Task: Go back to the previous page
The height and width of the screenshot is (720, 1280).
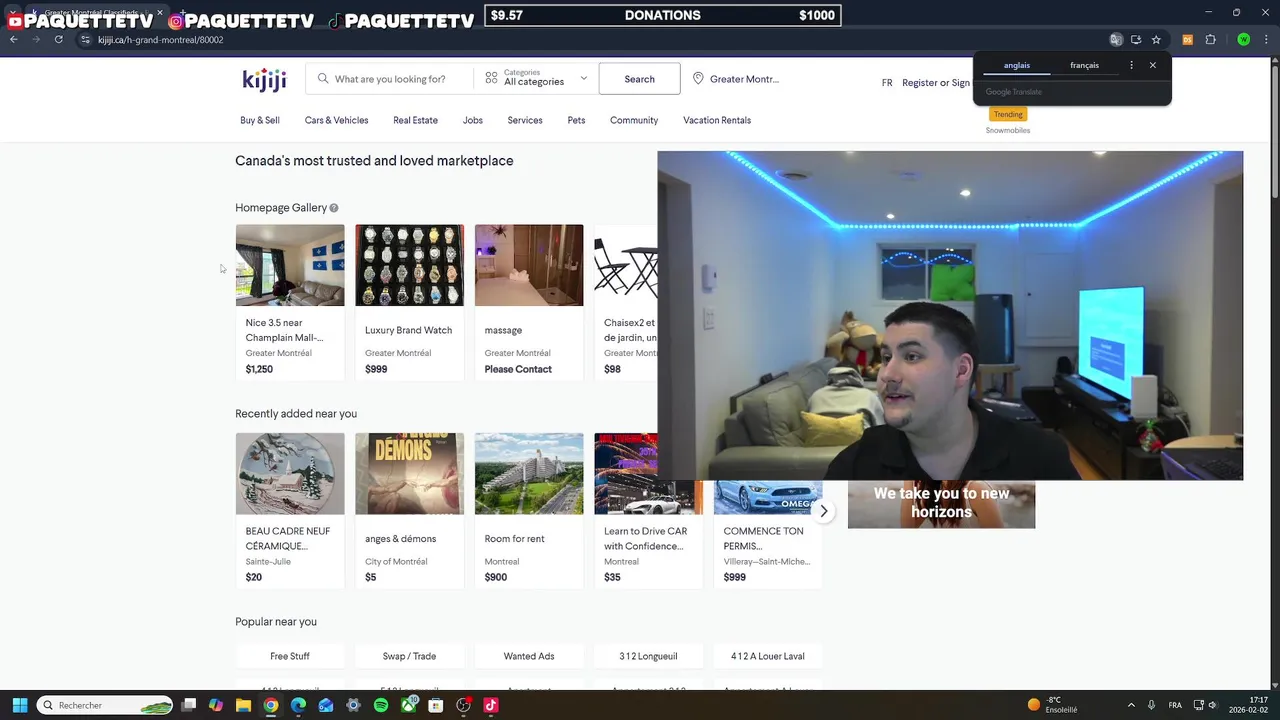Action: 14,40
